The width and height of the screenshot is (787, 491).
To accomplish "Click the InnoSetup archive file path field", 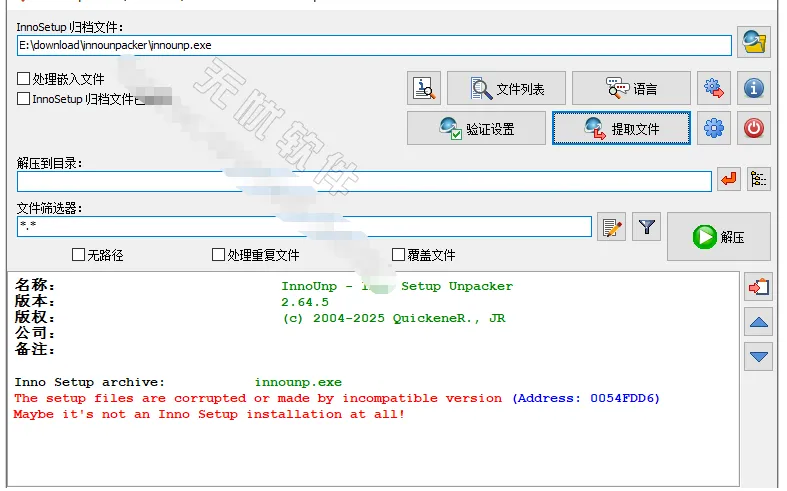I will tap(374, 45).
